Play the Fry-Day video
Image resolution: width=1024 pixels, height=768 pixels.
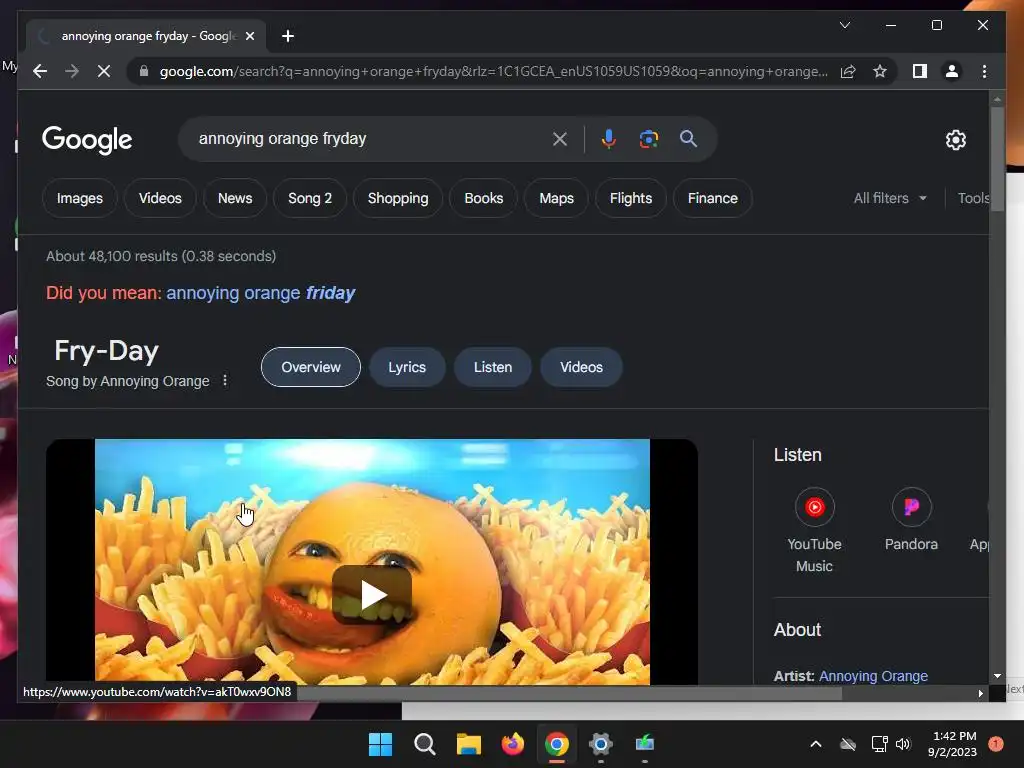pyautogui.click(x=372, y=595)
